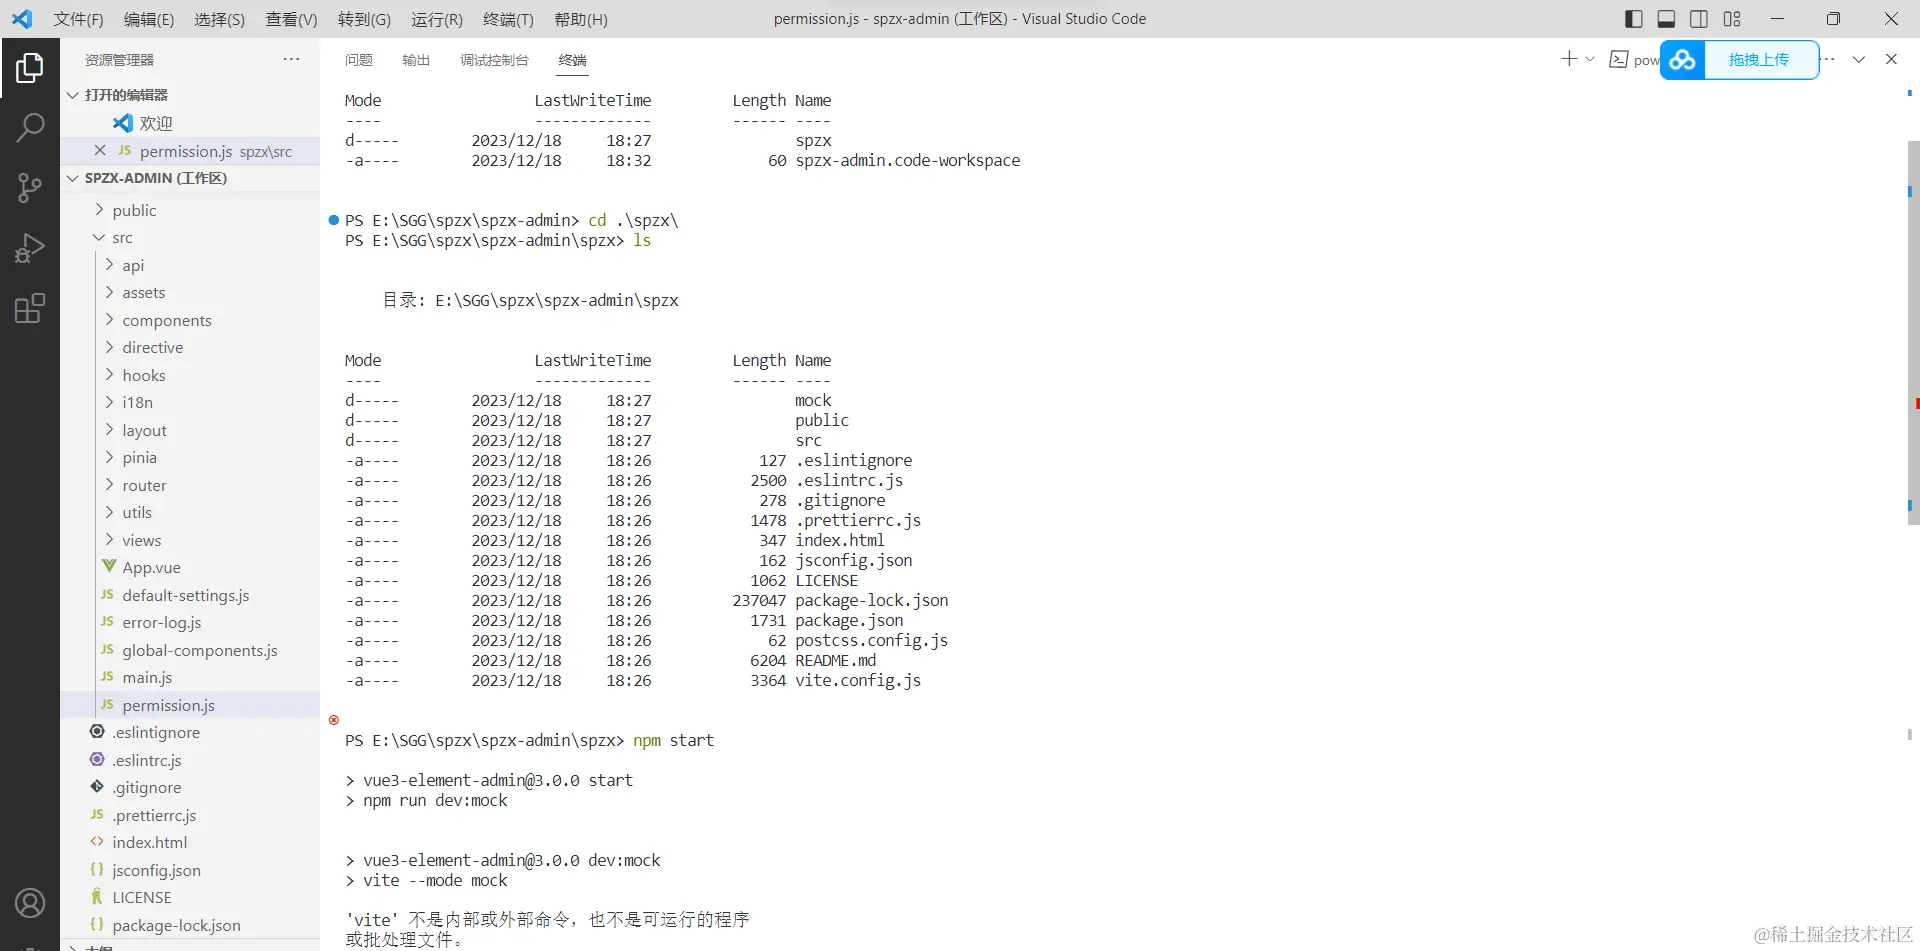Expand the utils folder

[x=190, y=512]
